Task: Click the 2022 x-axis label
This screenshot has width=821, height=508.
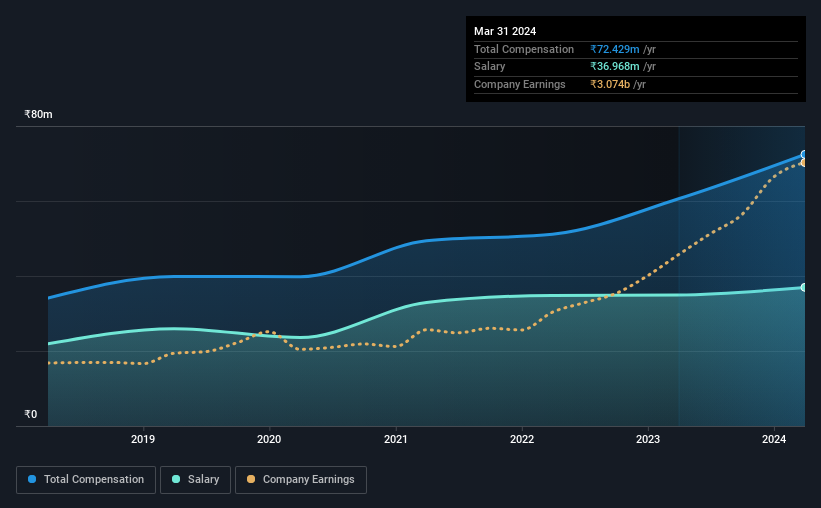Action: (522, 439)
